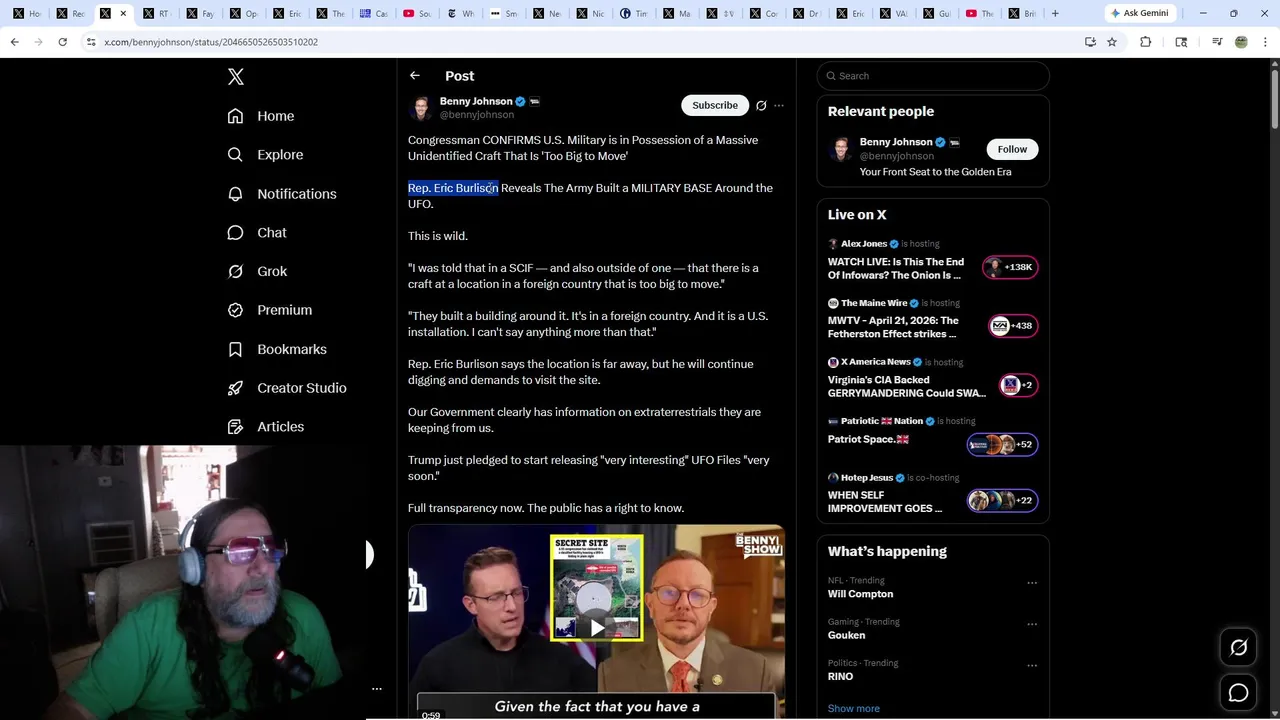Click the Explore label in sidebar
The image size is (1280, 720).
pyautogui.click(x=280, y=155)
